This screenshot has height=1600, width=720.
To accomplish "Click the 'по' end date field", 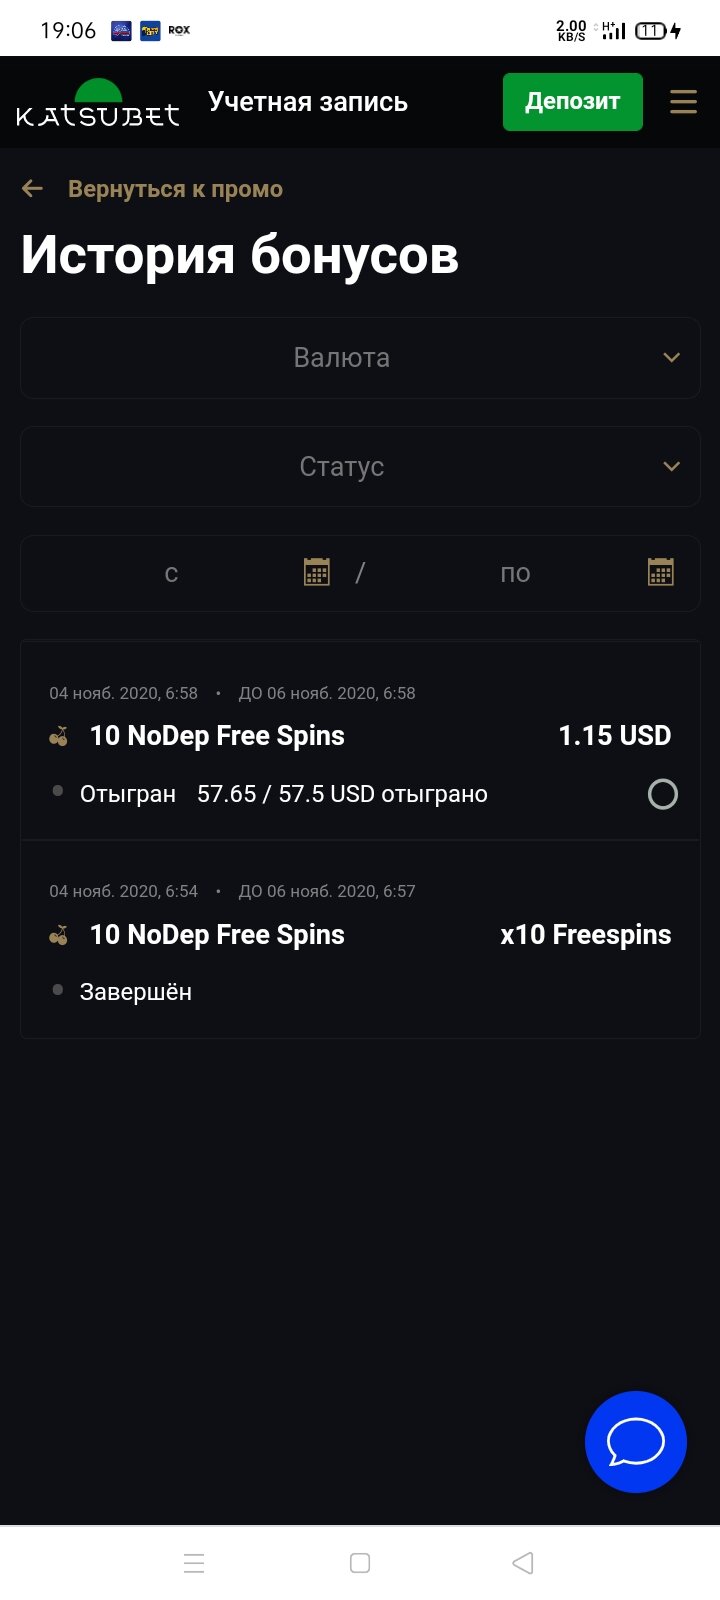I will click(x=515, y=573).
